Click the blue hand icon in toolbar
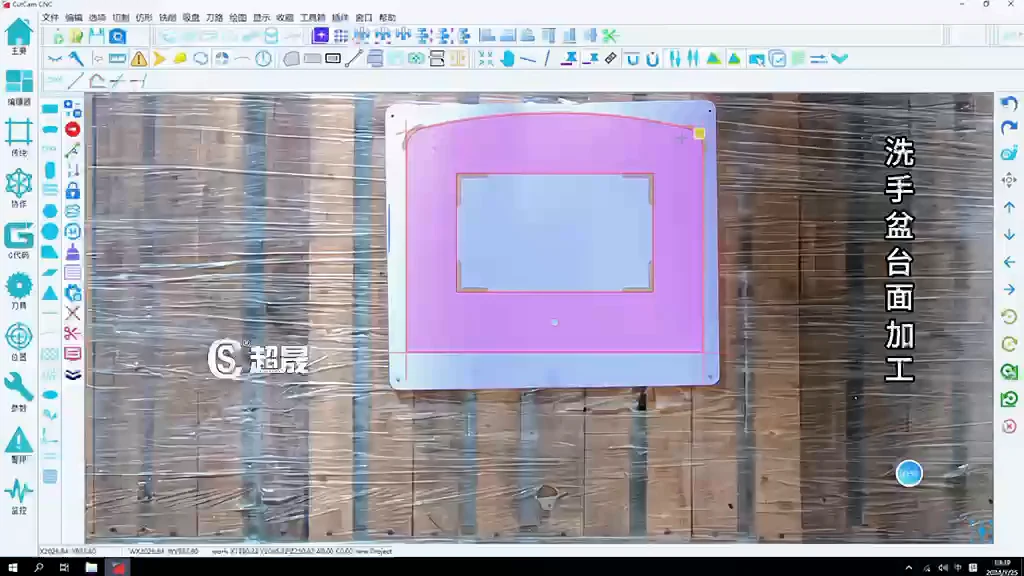Image resolution: width=1024 pixels, height=576 pixels. click(x=507, y=59)
